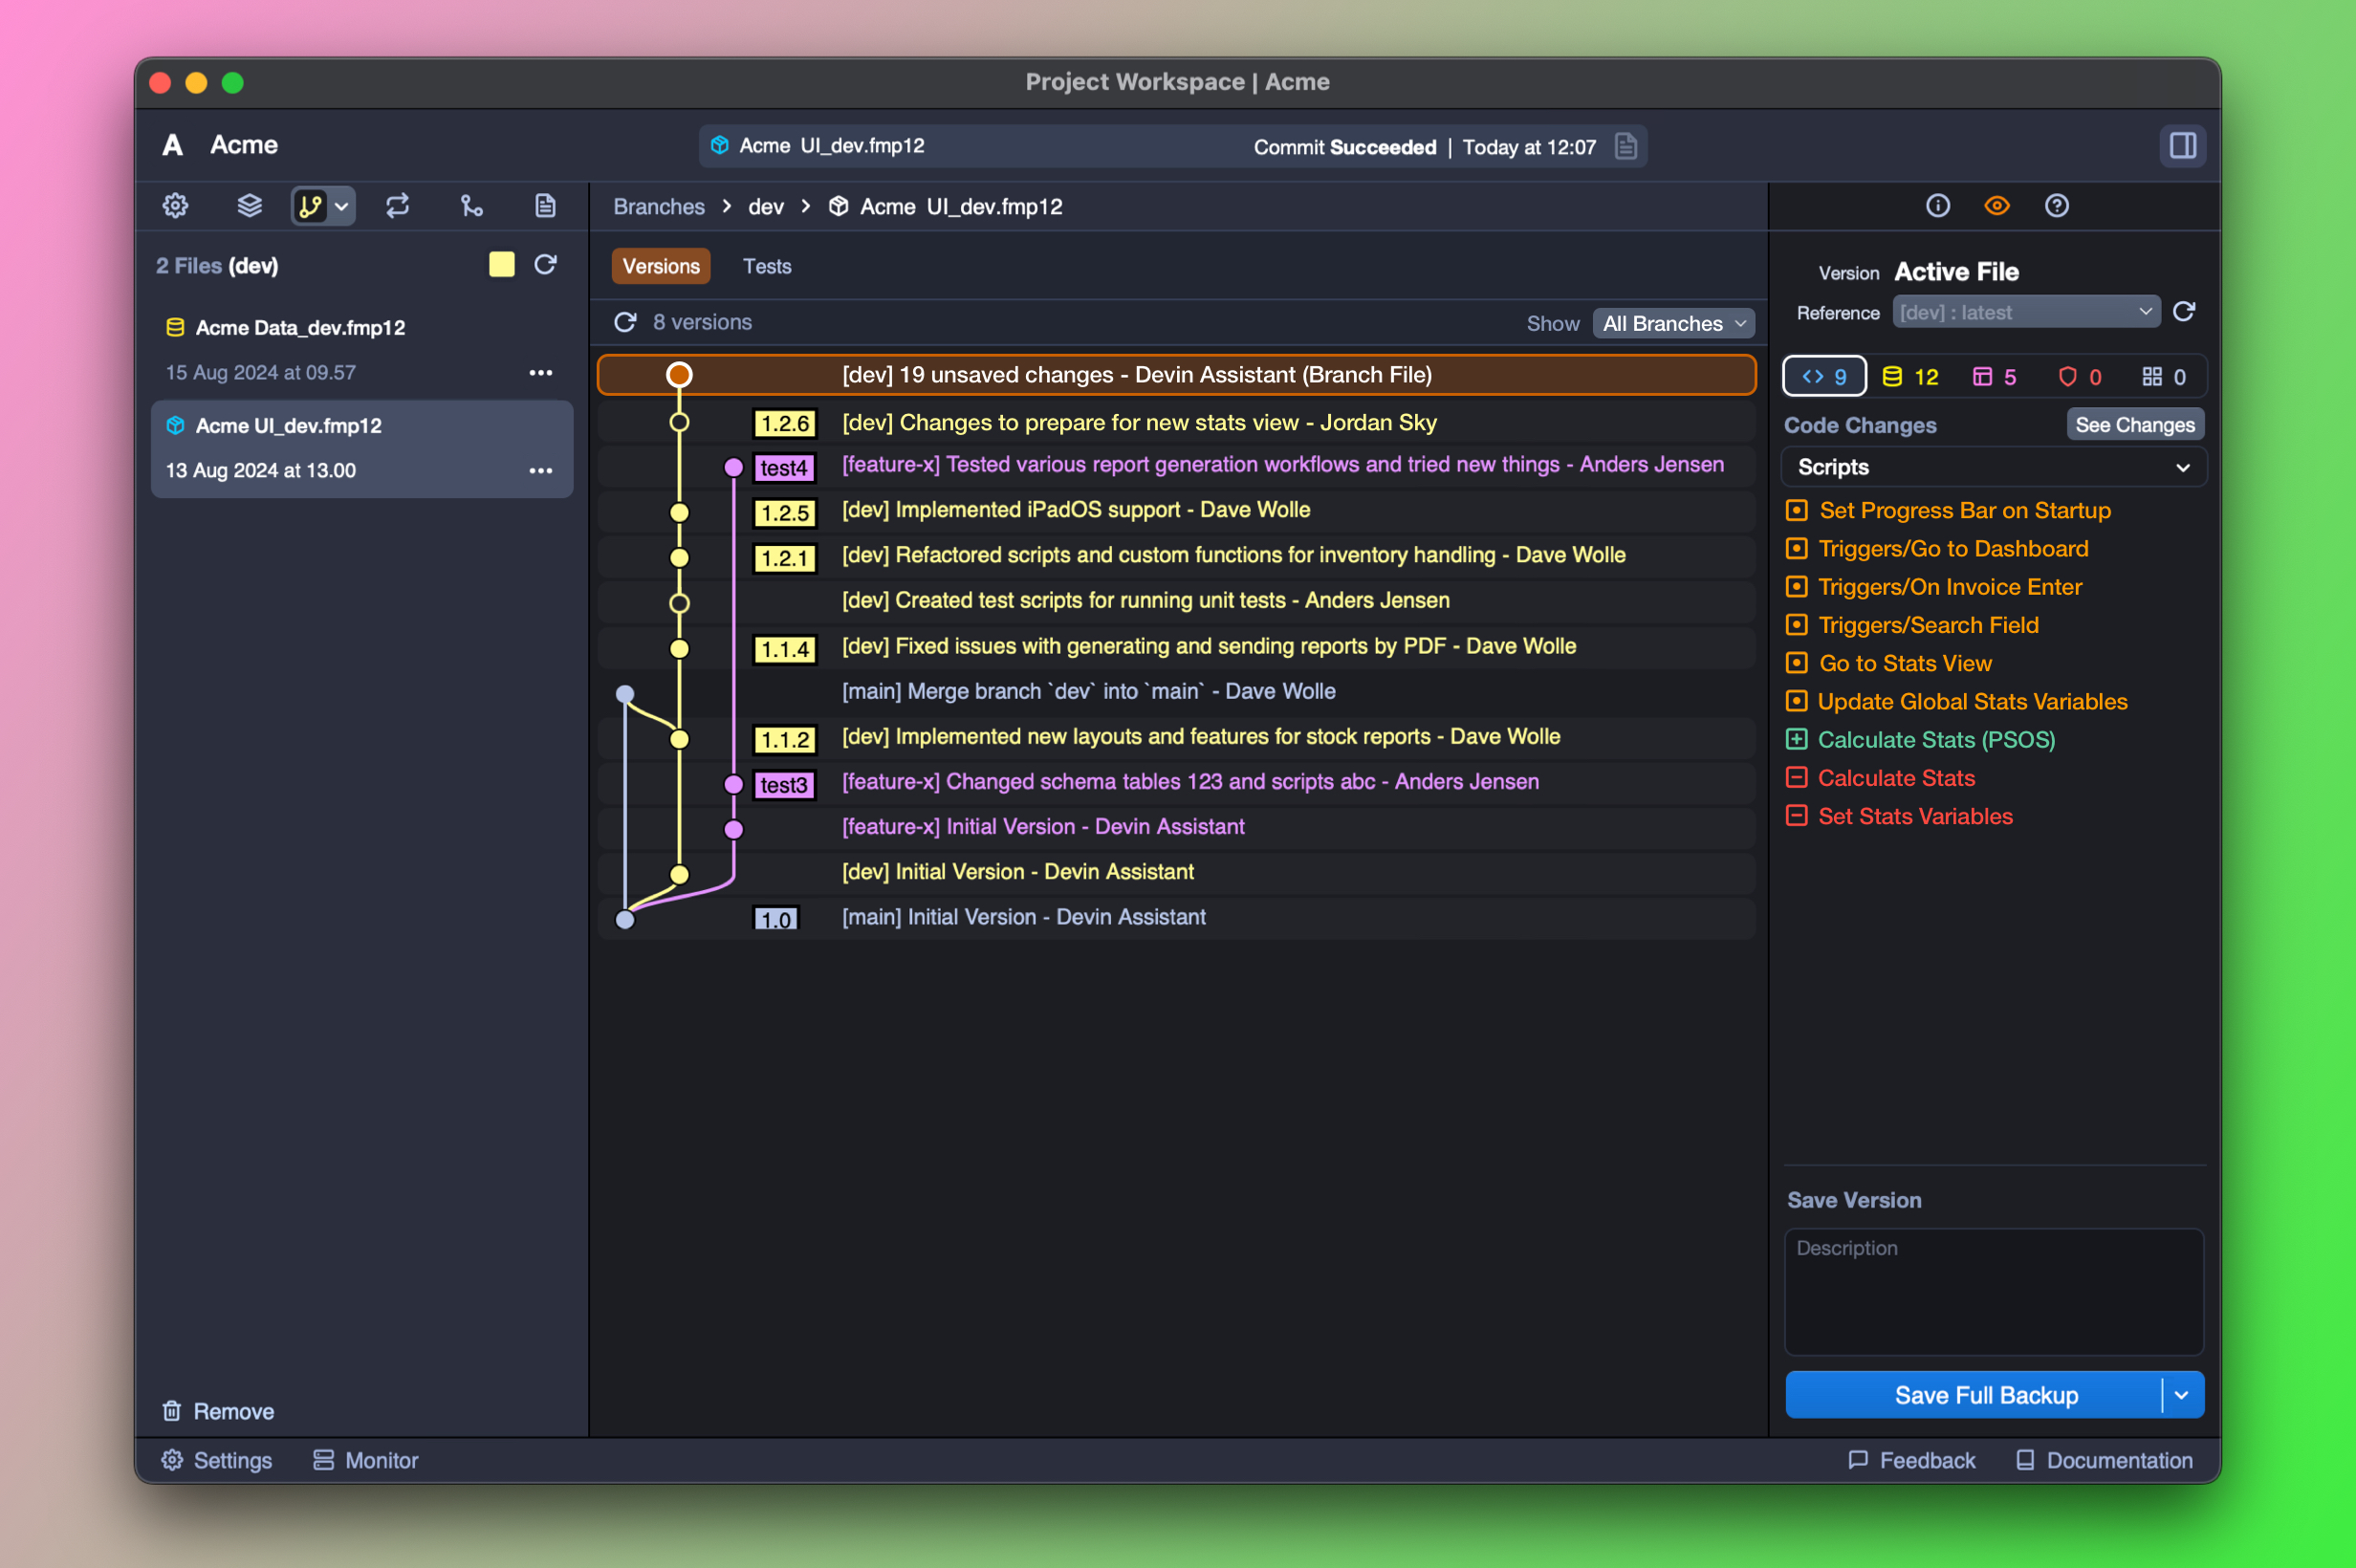Click into the Description text field
Screen dimensions: 2356x1568
point(1993,1290)
